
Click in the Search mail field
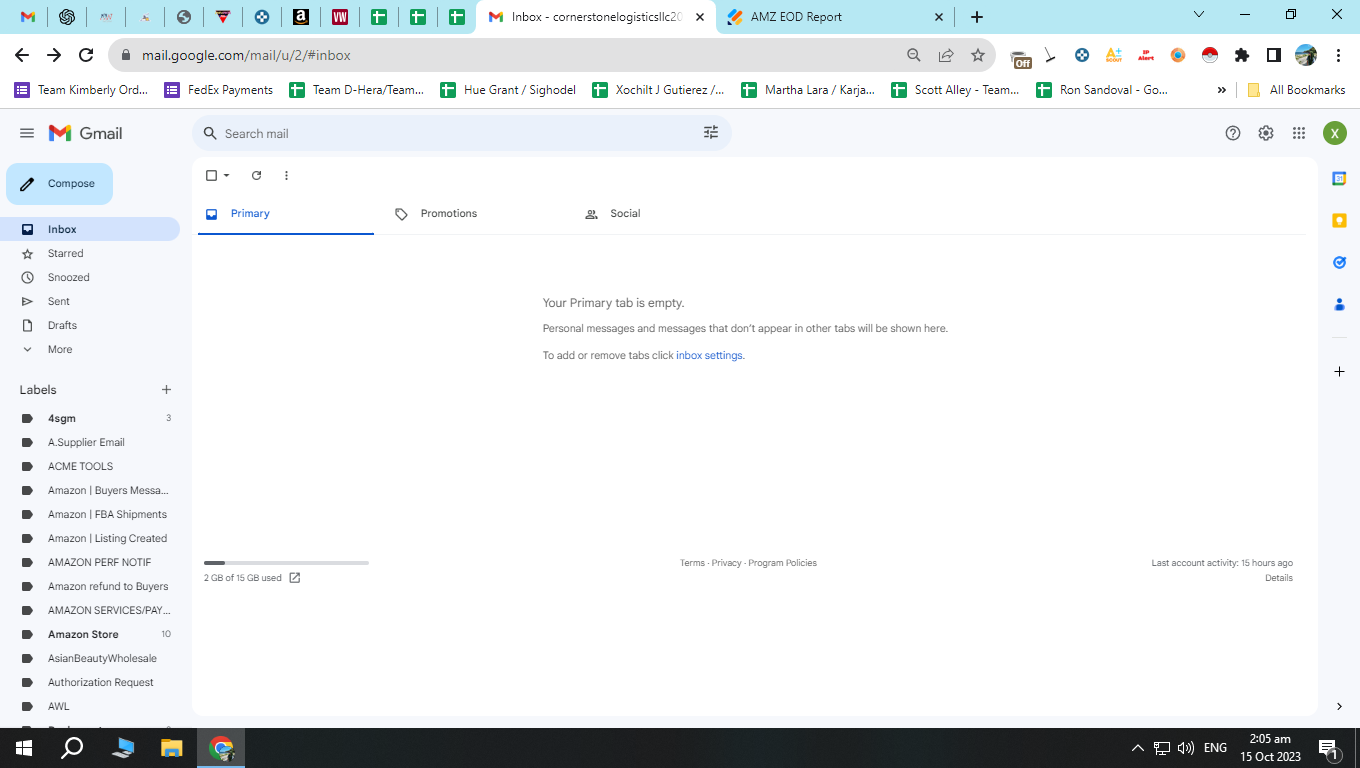460,133
